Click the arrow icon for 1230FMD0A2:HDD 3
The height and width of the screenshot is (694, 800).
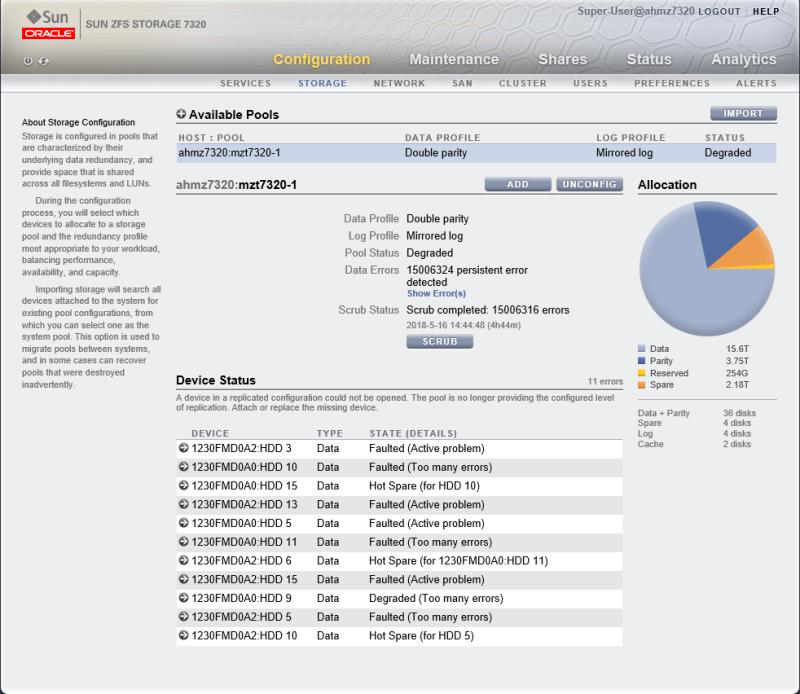[184, 449]
